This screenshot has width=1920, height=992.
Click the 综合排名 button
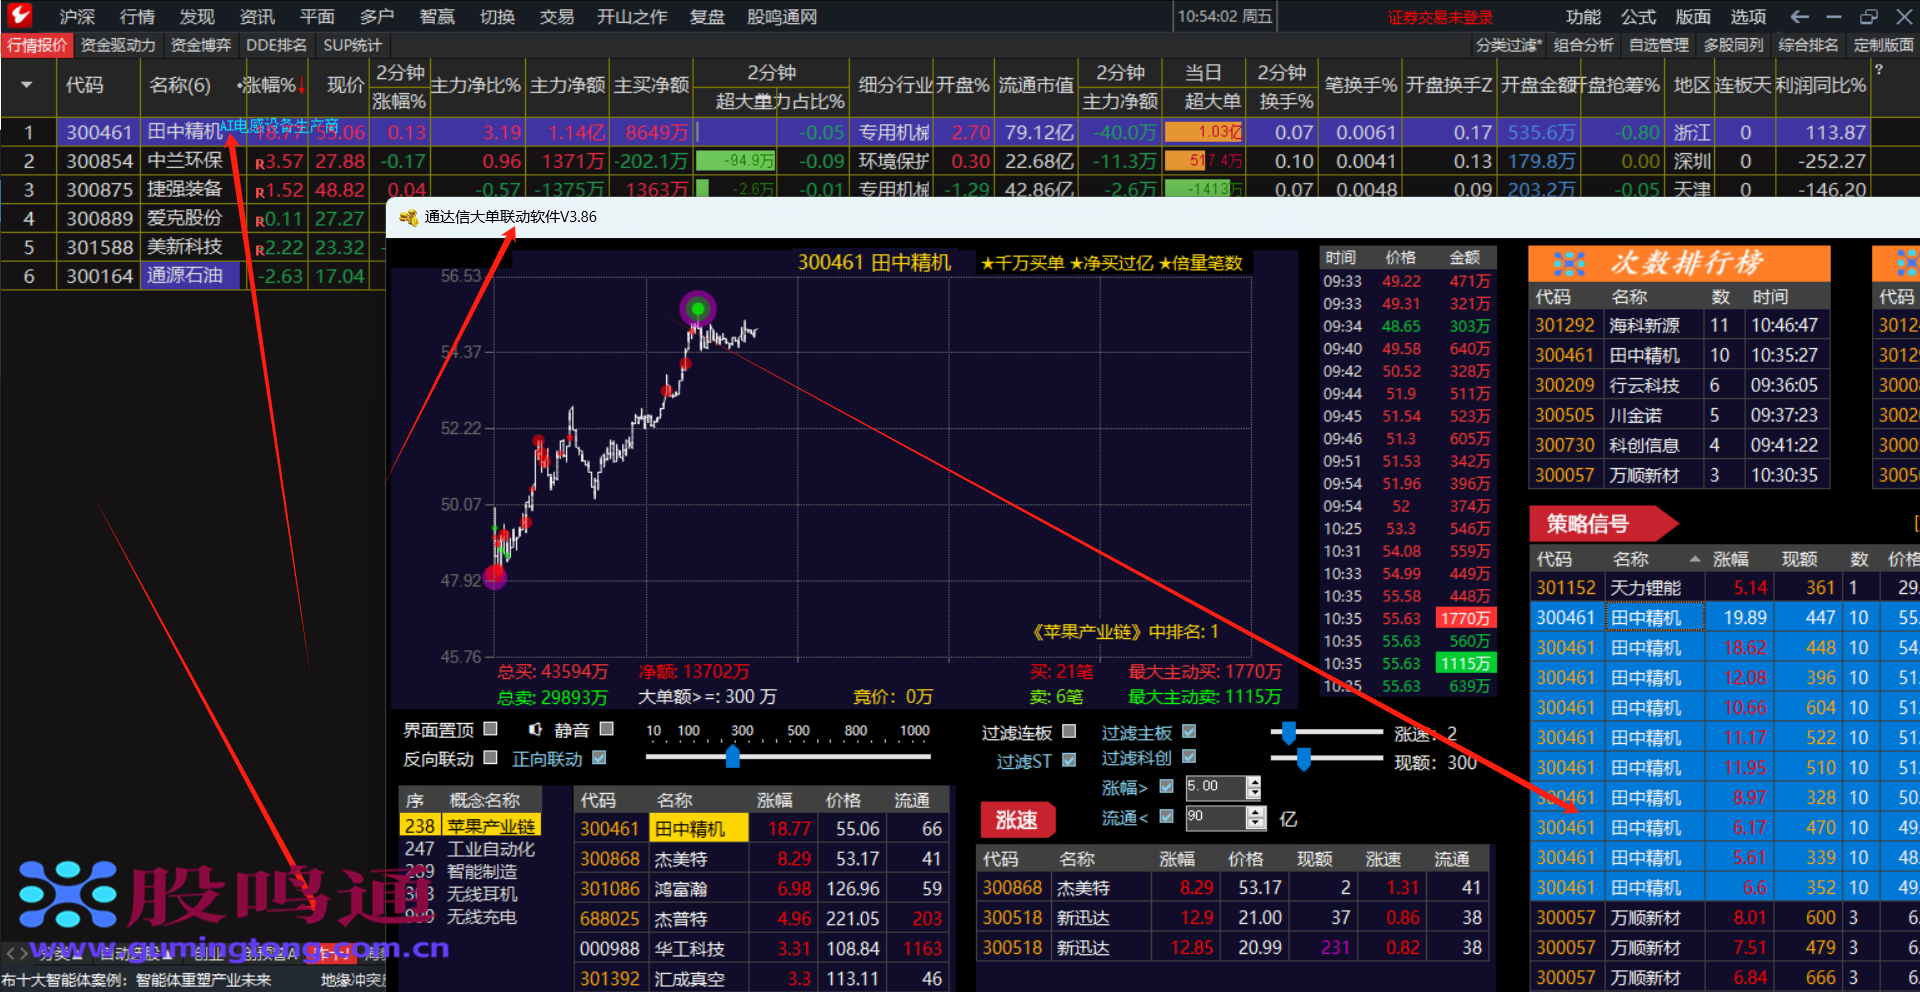(x=1808, y=45)
